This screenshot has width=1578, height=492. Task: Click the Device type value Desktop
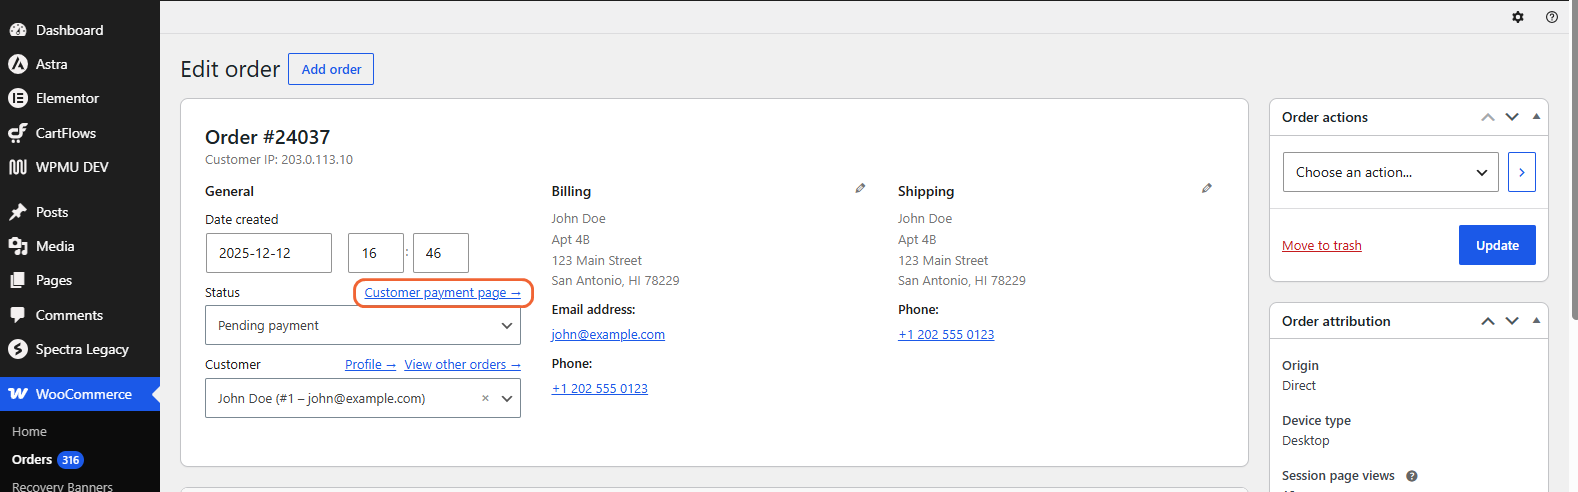click(1306, 441)
